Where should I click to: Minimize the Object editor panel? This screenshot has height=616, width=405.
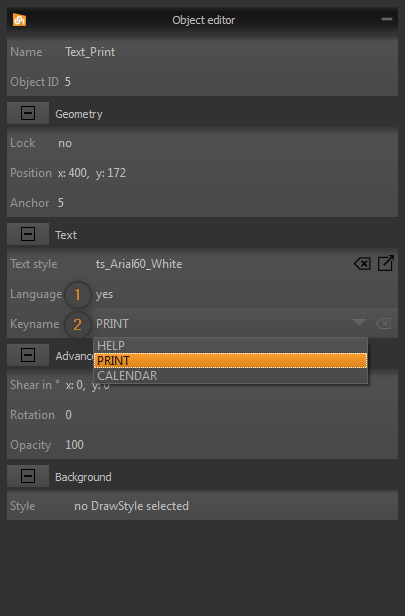(x=387, y=19)
